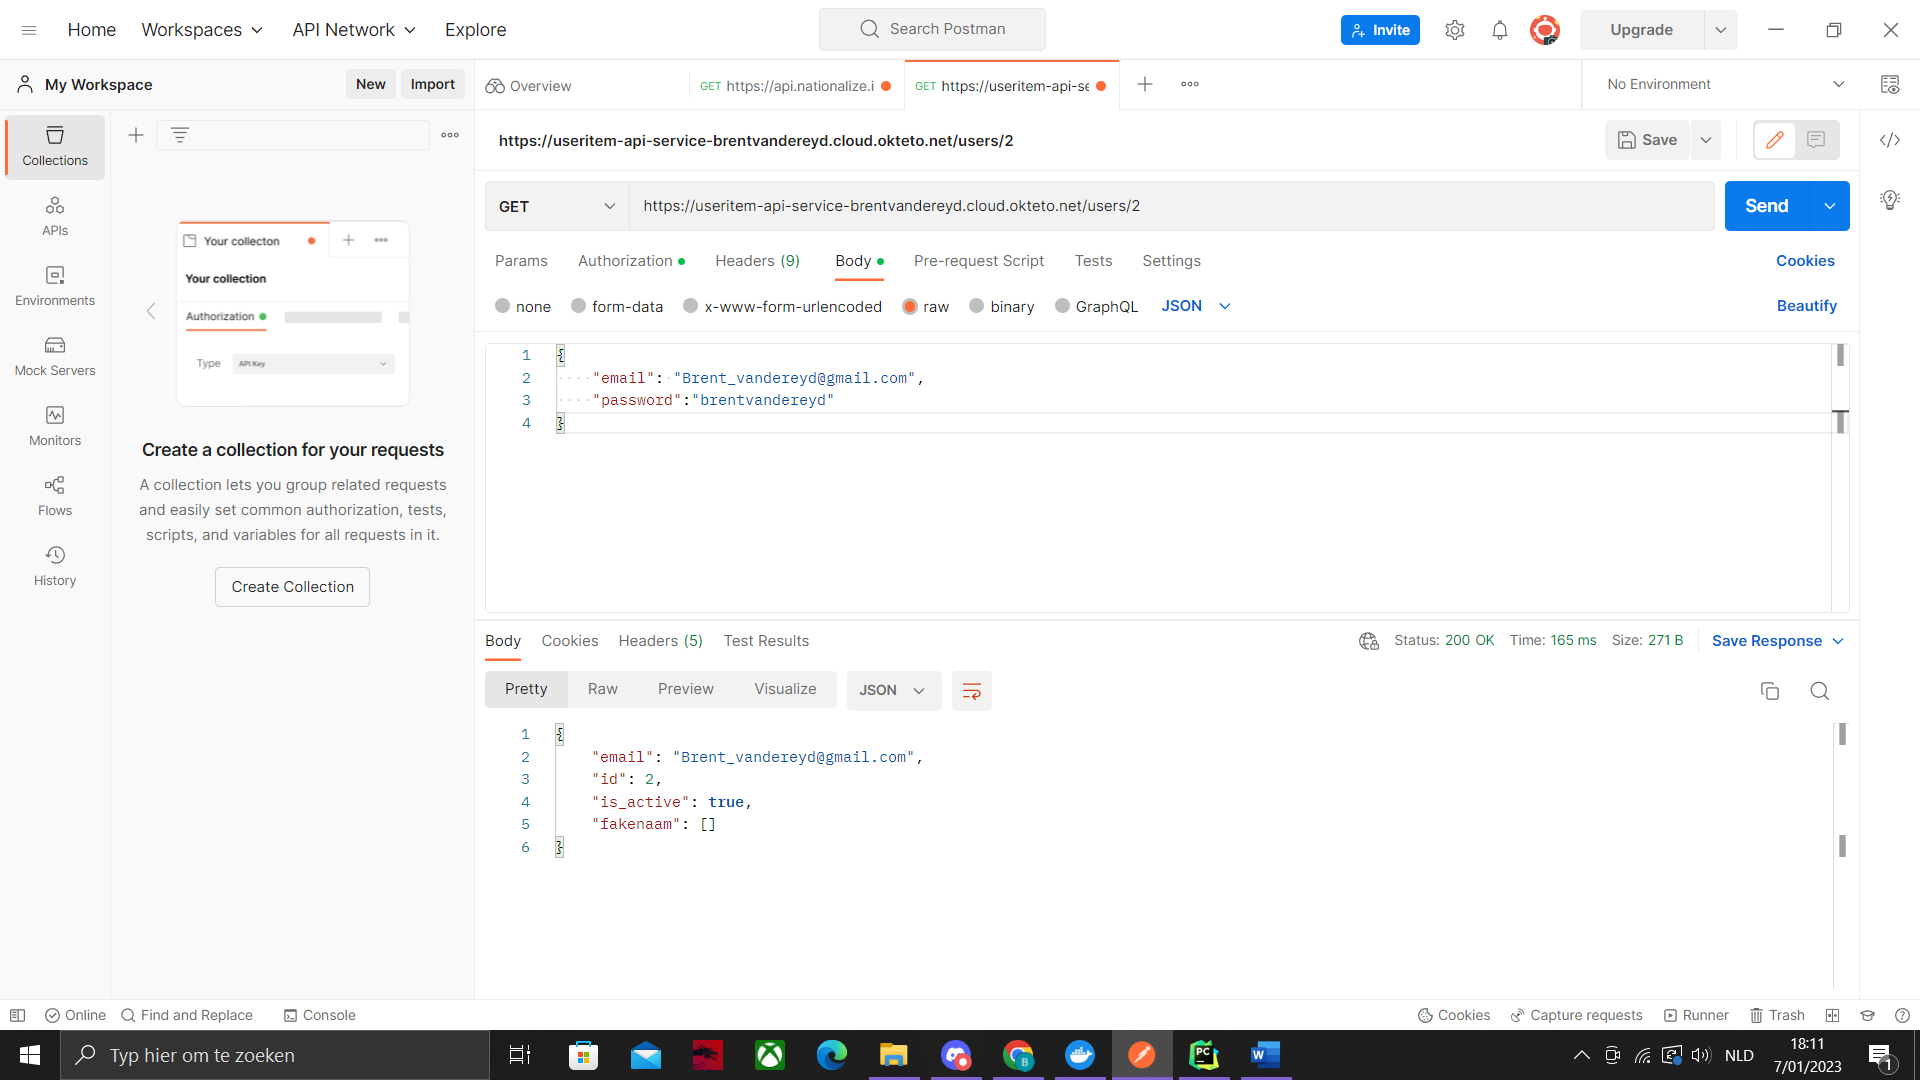The image size is (1920, 1080).
Task: Open the Headers tab of the request
Action: pos(757,261)
